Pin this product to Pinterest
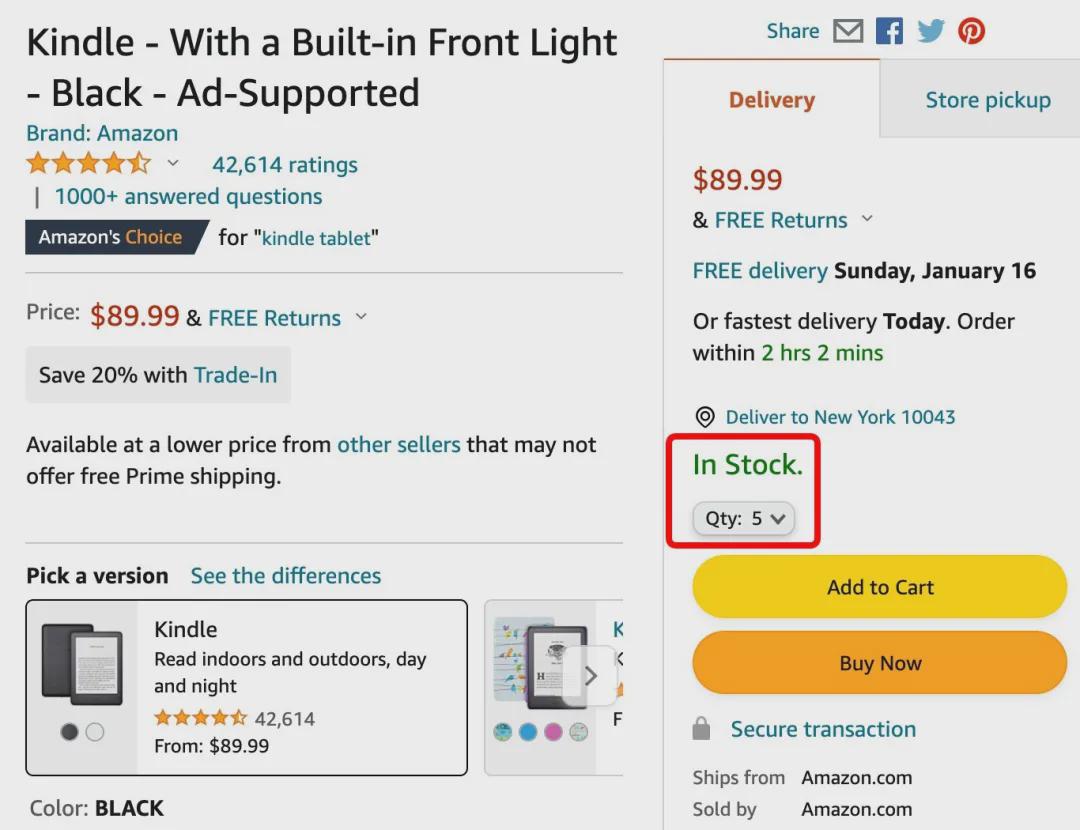Image resolution: width=1080 pixels, height=830 pixels. click(970, 31)
